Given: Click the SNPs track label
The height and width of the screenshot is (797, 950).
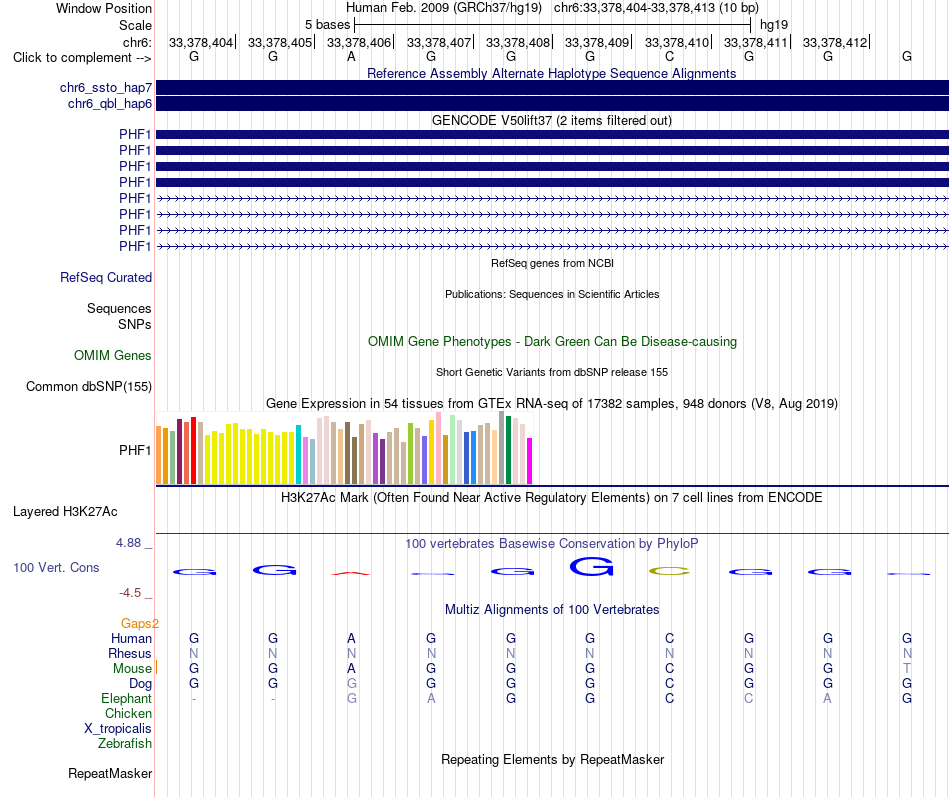Looking at the screenshot, I should click(x=135, y=324).
